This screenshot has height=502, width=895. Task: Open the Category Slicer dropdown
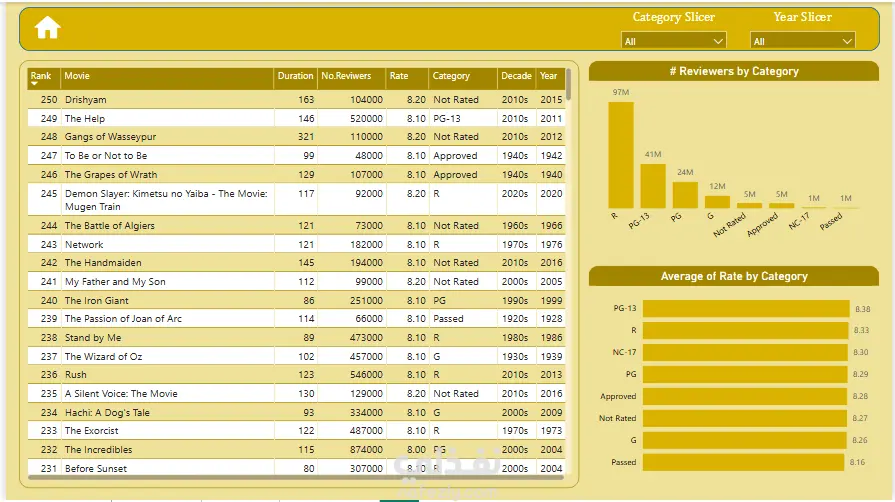coord(674,41)
